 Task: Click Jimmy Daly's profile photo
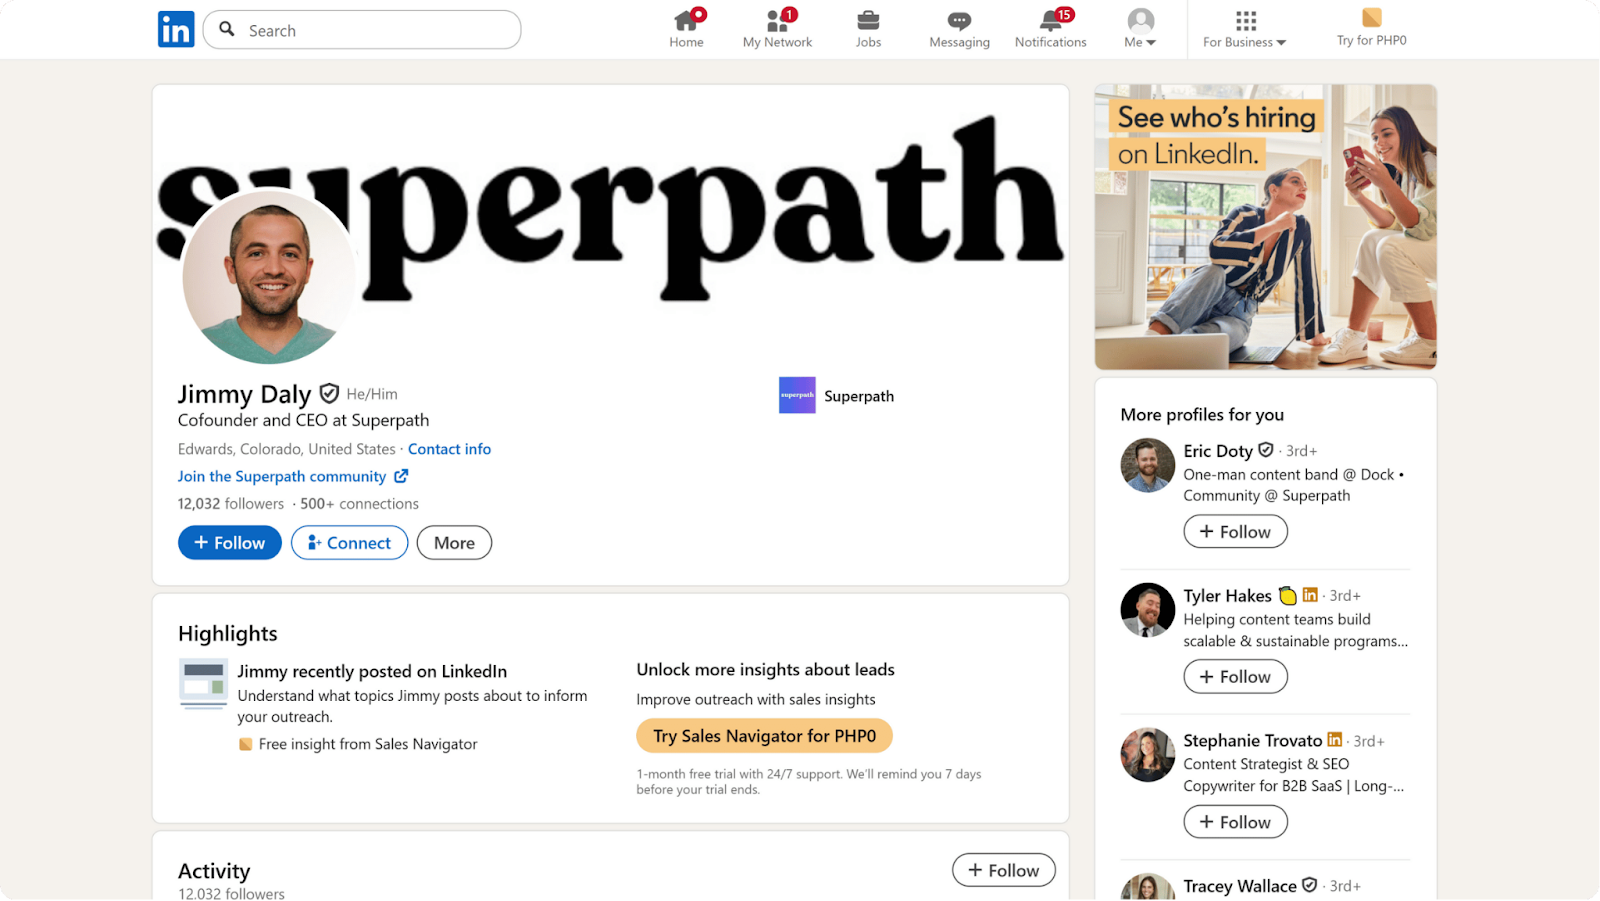point(269,277)
